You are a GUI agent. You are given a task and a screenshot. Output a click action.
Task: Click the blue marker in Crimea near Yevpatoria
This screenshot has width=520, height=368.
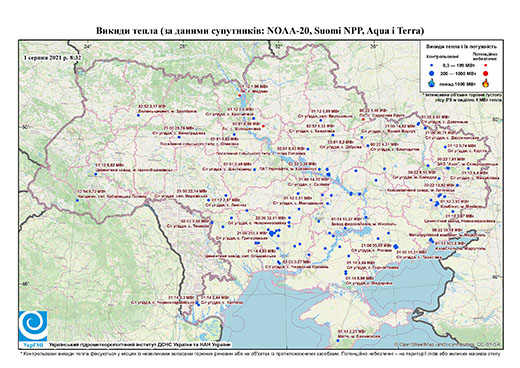[x=338, y=340]
